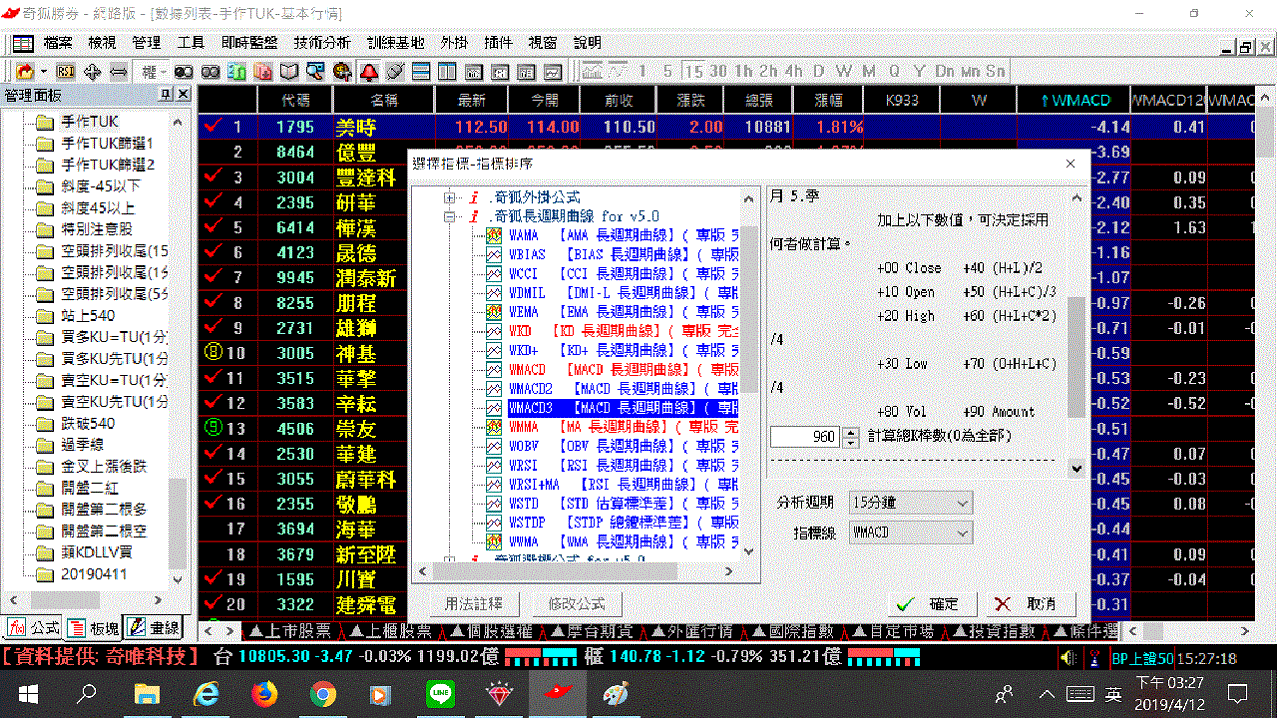Toggle the red checkmark for row 14 華建
This screenshot has height=718, width=1280.
point(212,453)
